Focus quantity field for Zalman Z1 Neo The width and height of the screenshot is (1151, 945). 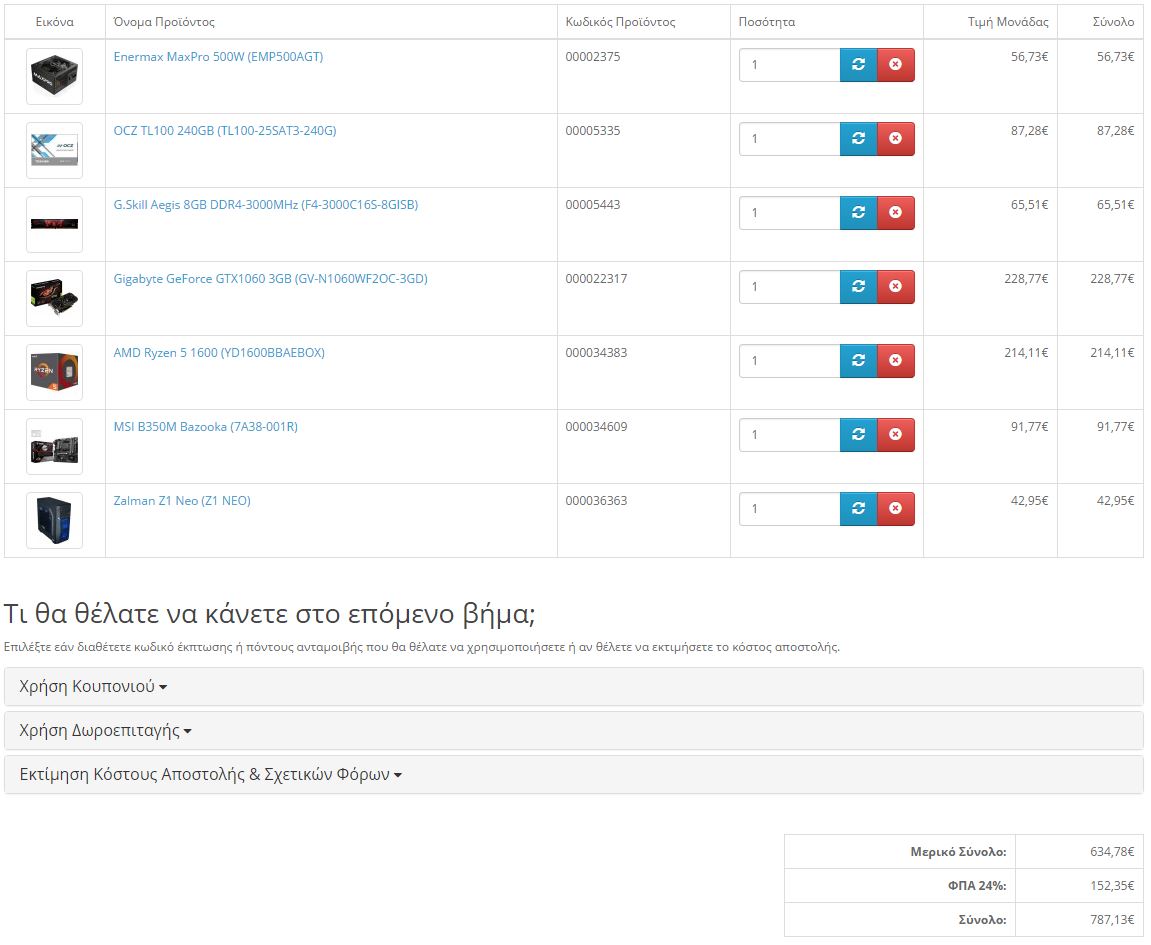[789, 510]
